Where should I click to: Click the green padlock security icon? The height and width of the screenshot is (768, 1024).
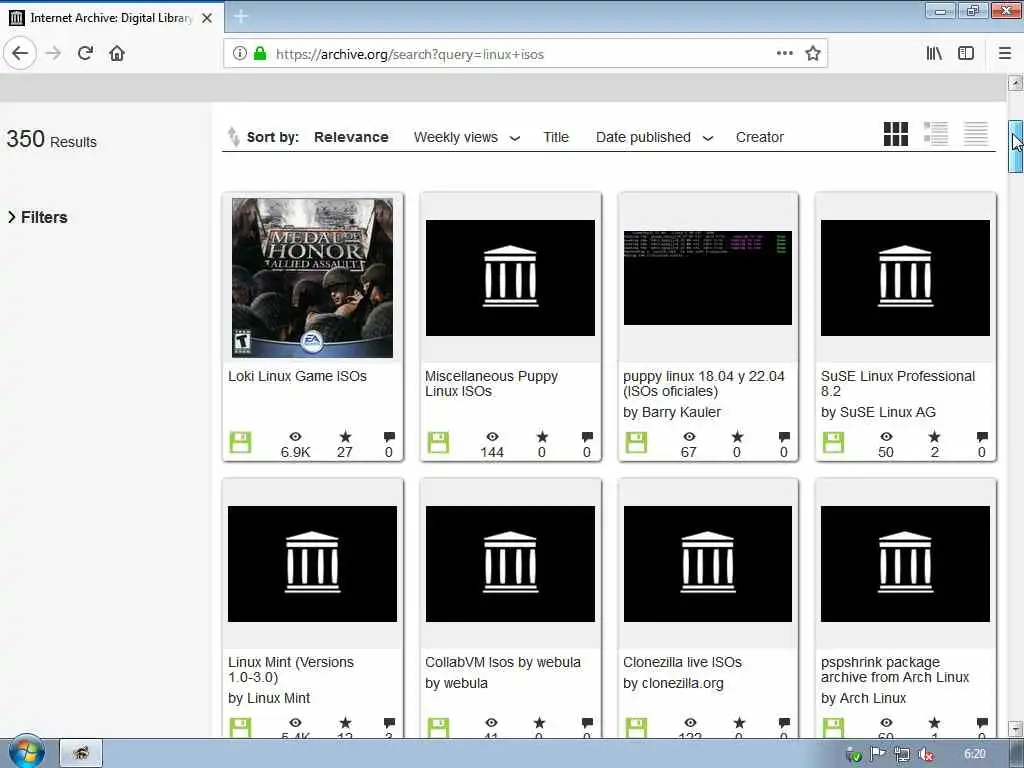(x=260, y=54)
